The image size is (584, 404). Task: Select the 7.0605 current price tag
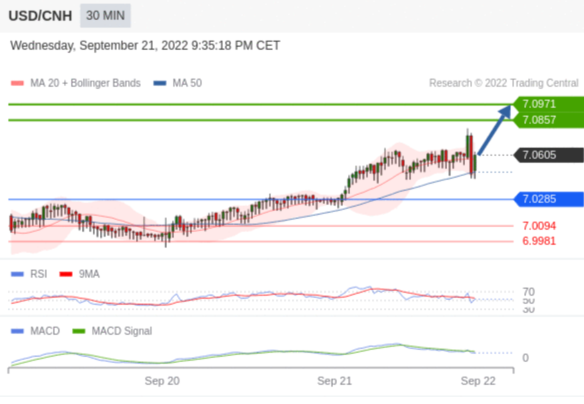pos(548,155)
